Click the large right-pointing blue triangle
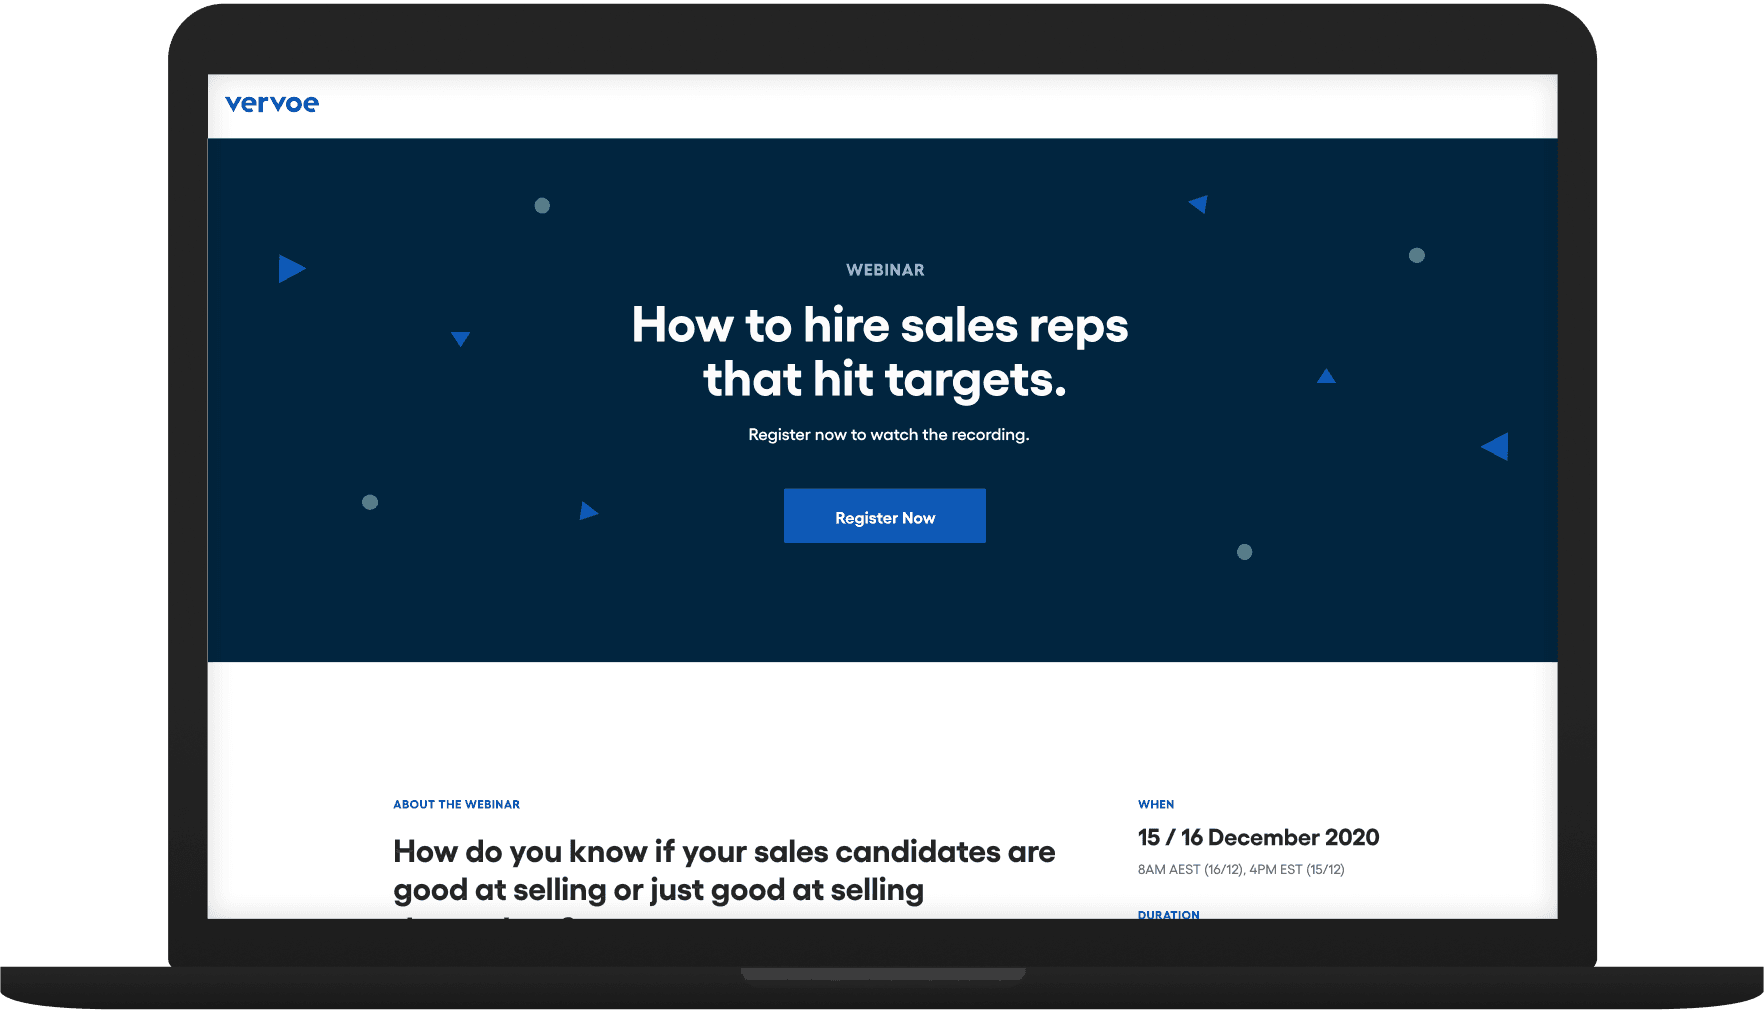 (x=290, y=268)
